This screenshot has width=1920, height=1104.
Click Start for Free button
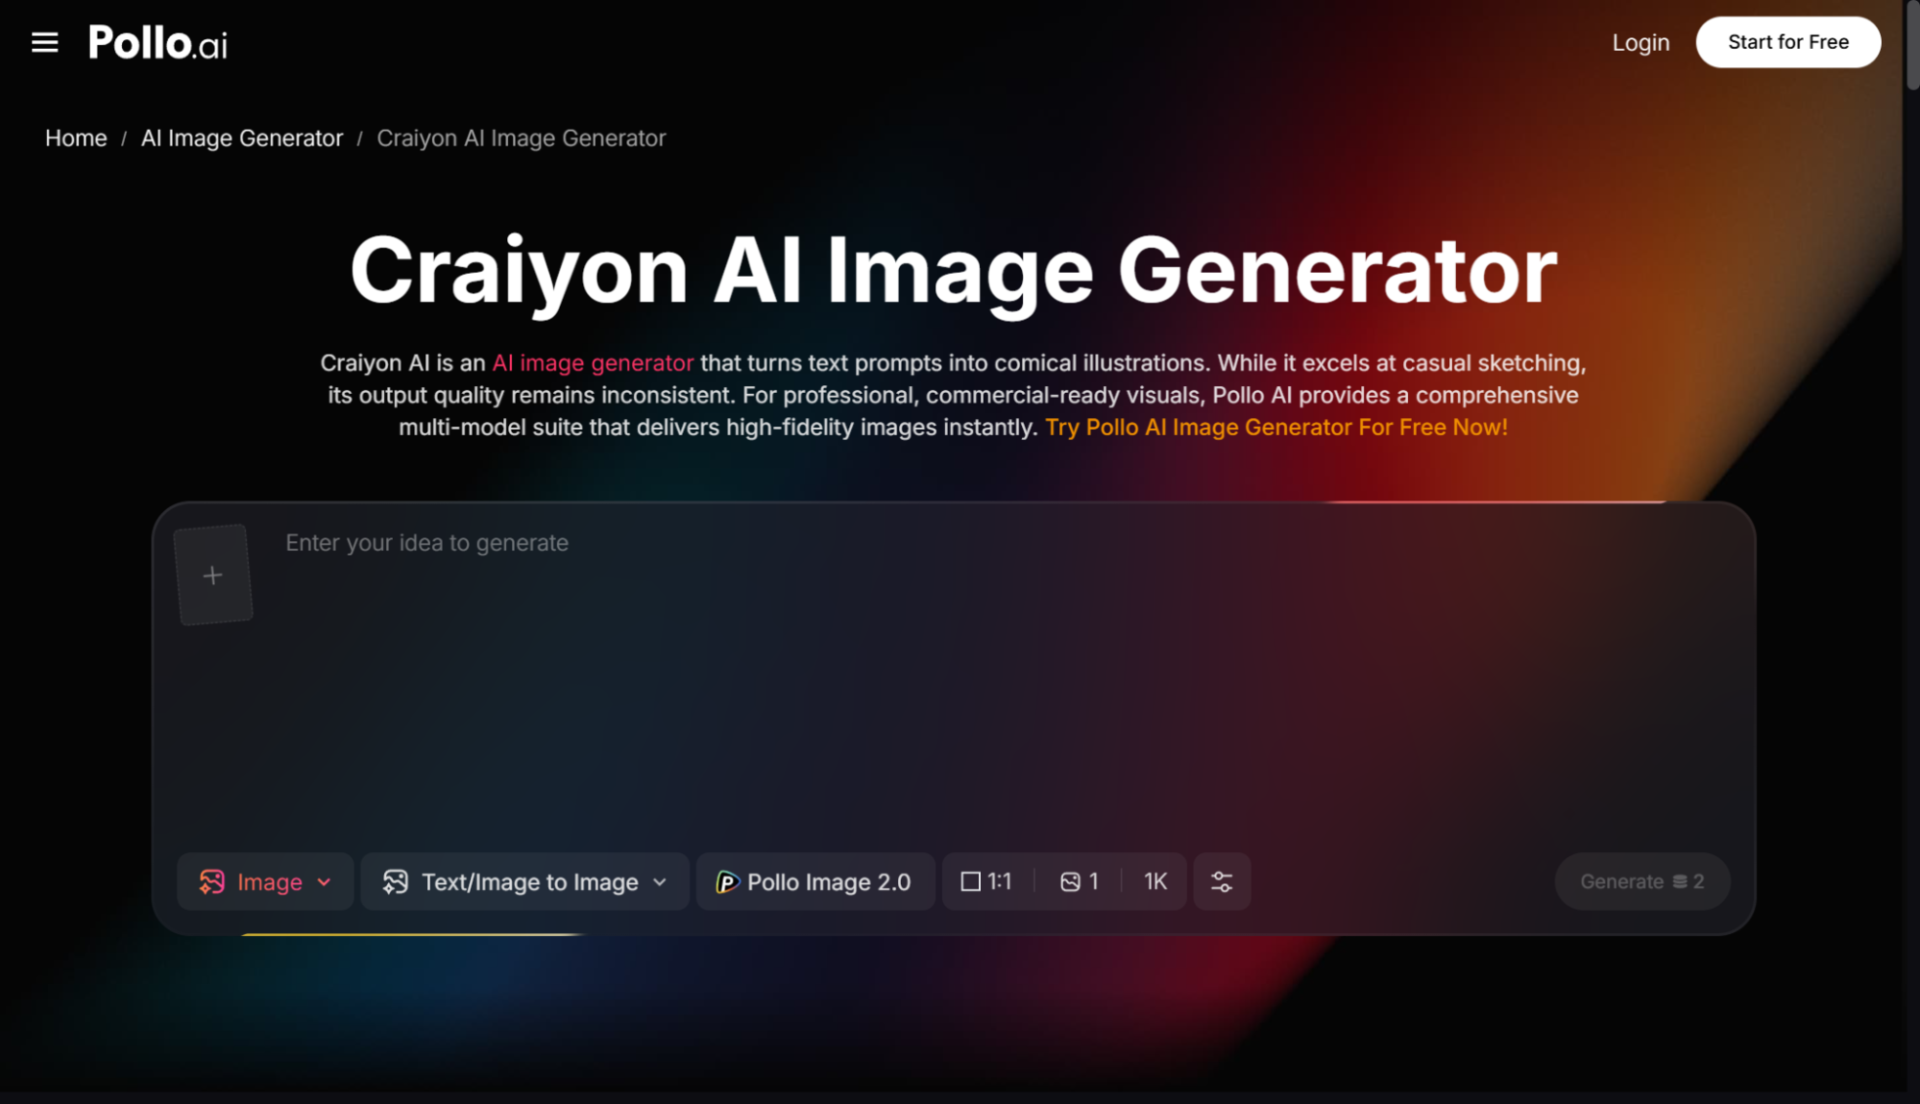point(1788,42)
